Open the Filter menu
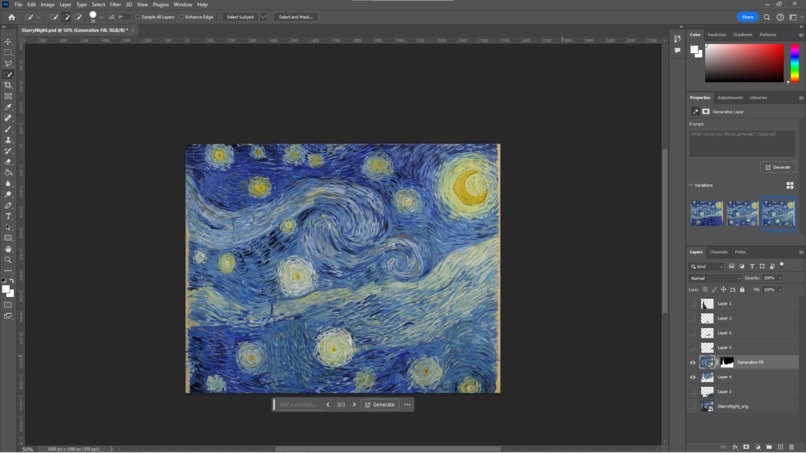This screenshot has height=453, width=806. point(115,5)
